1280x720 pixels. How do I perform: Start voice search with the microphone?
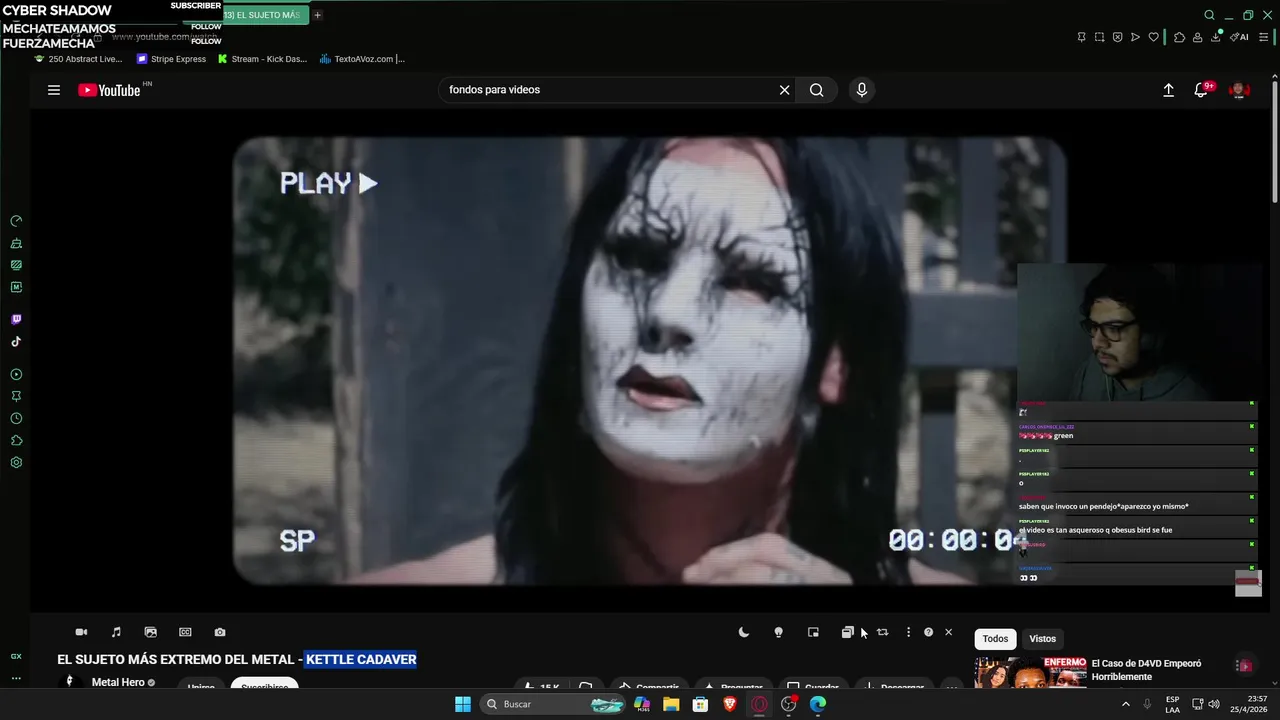pos(862,90)
